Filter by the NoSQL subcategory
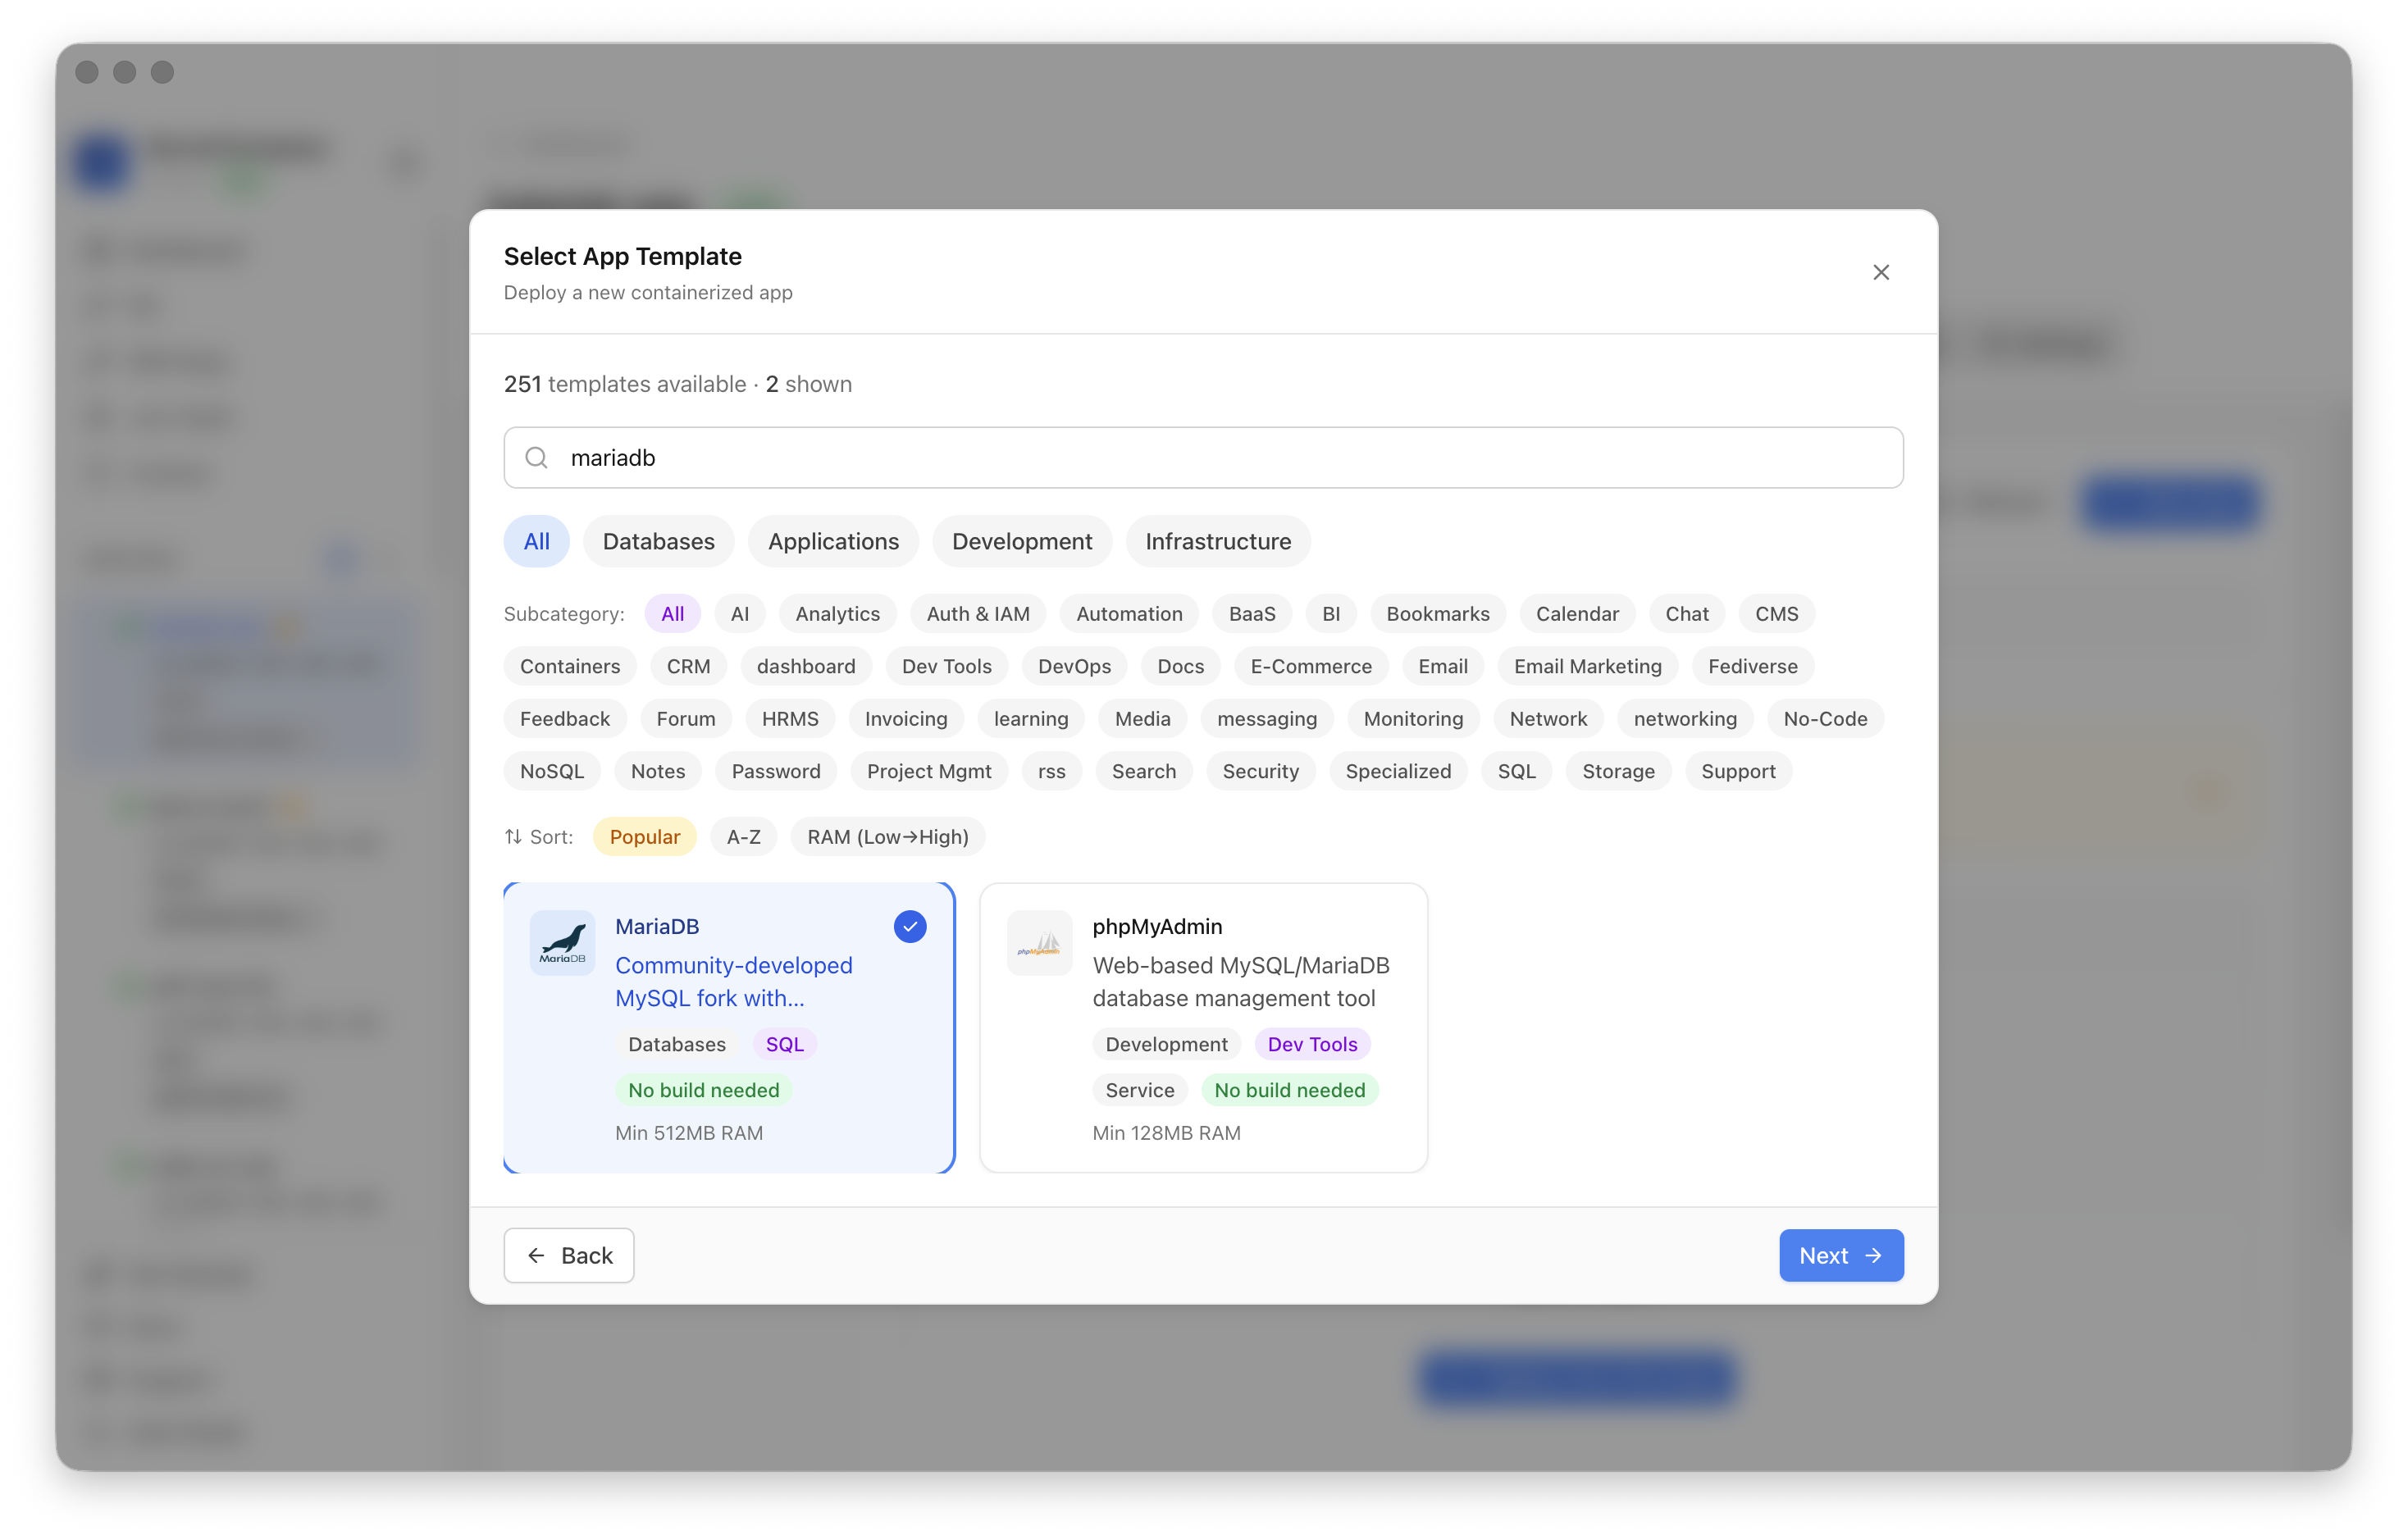This screenshot has width=2408, height=1540. click(552, 771)
